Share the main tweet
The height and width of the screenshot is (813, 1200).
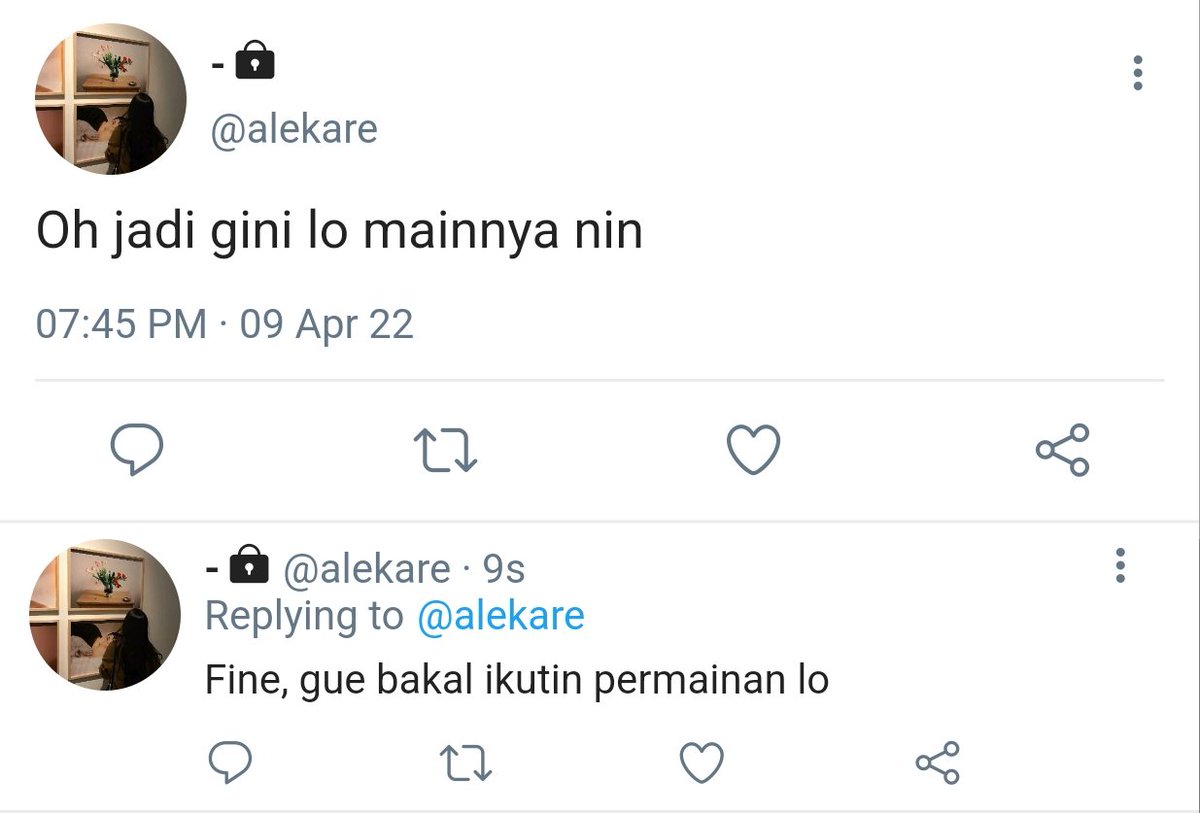(1062, 450)
